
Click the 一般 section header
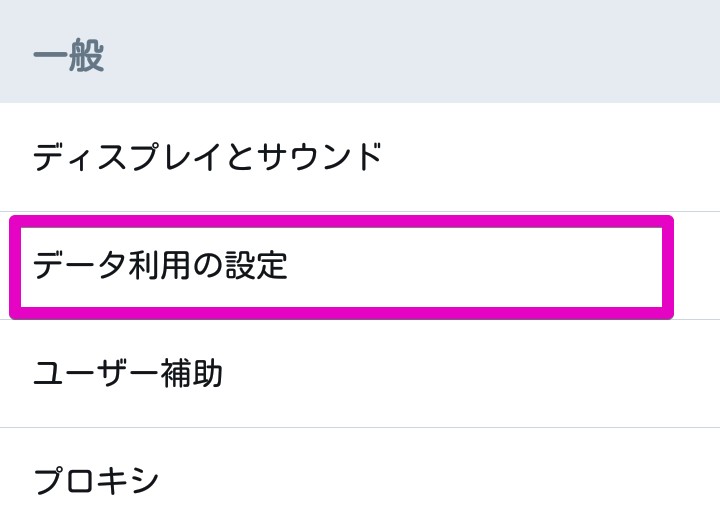[x=68, y=56]
